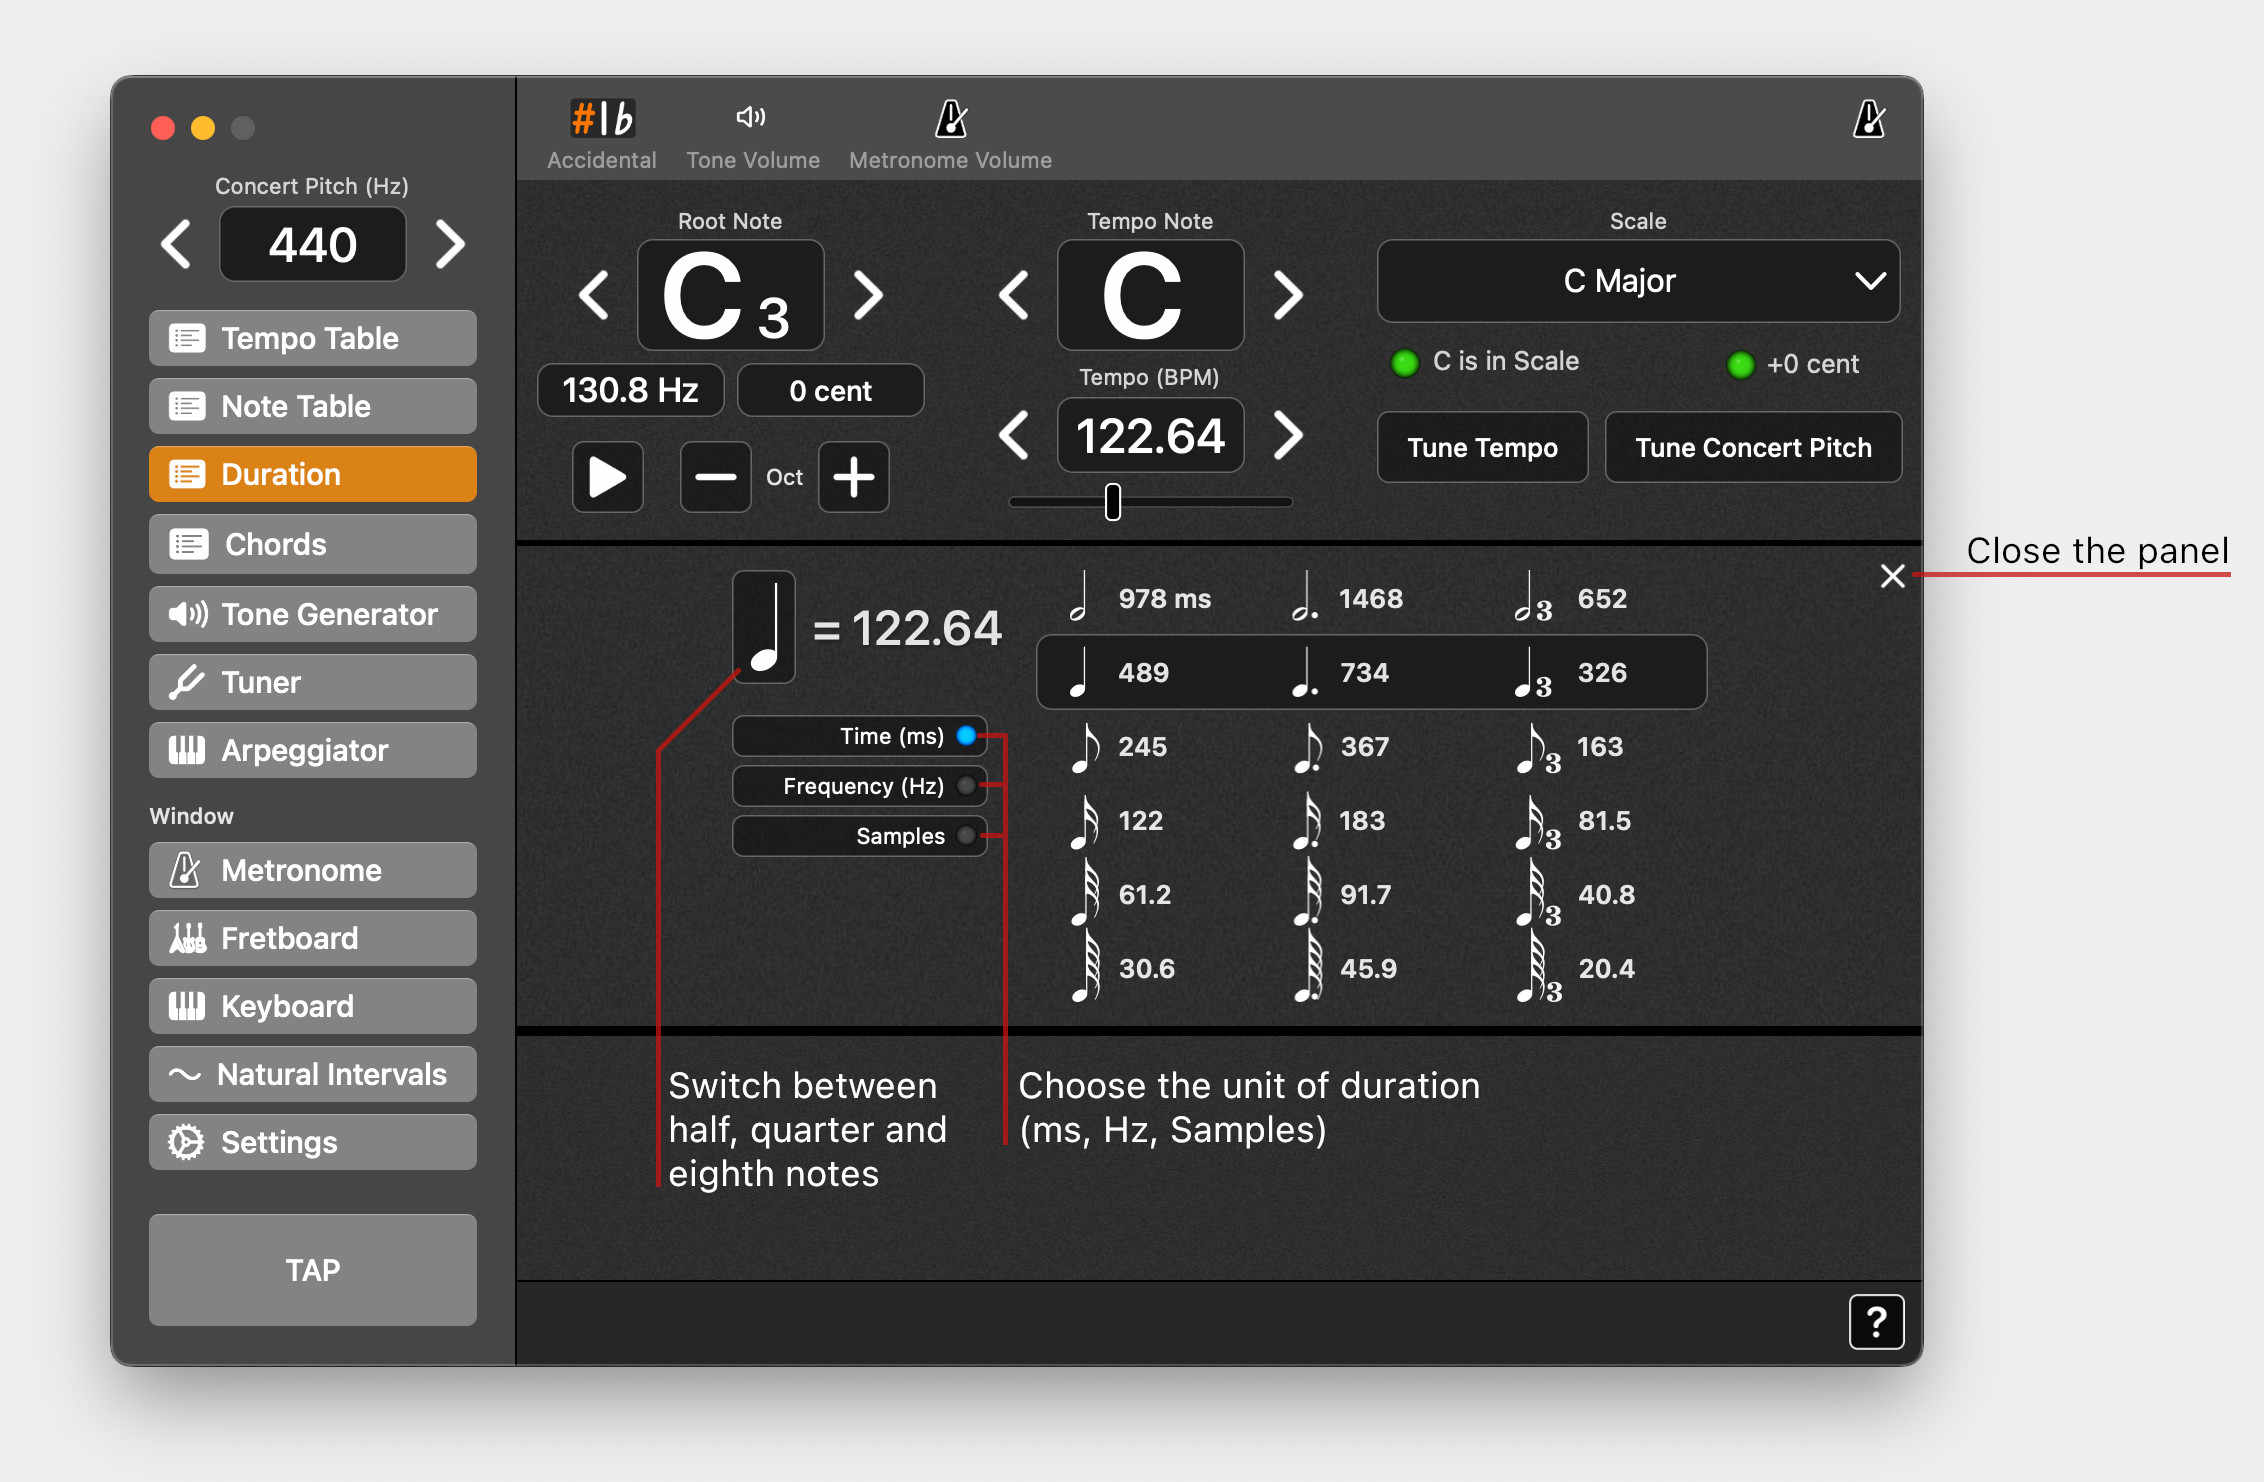
Task: Open the Tempo Table panel
Action: point(313,338)
